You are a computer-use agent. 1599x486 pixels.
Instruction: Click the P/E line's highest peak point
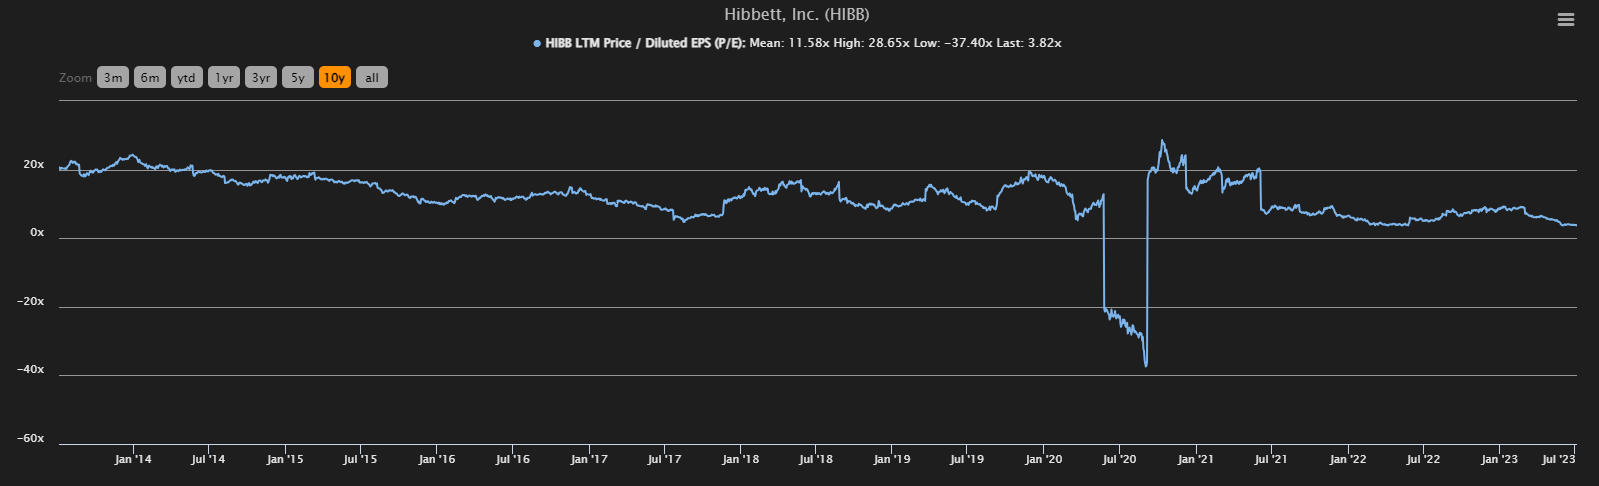(1161, 140)
